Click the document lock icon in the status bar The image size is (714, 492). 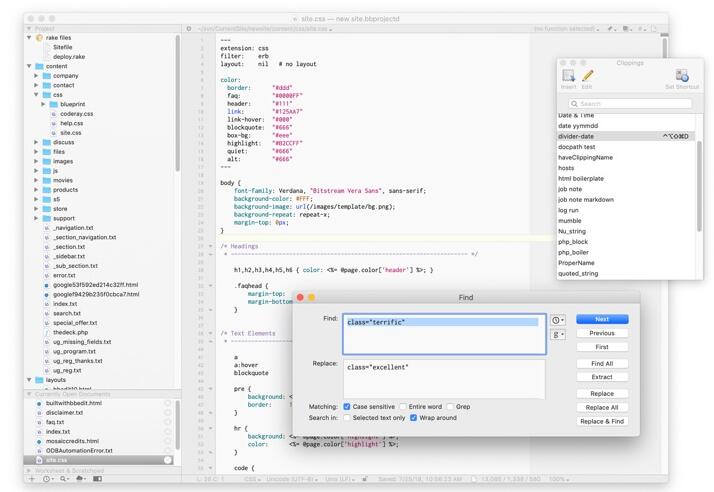pyautogui.click(x=365, y=479)
